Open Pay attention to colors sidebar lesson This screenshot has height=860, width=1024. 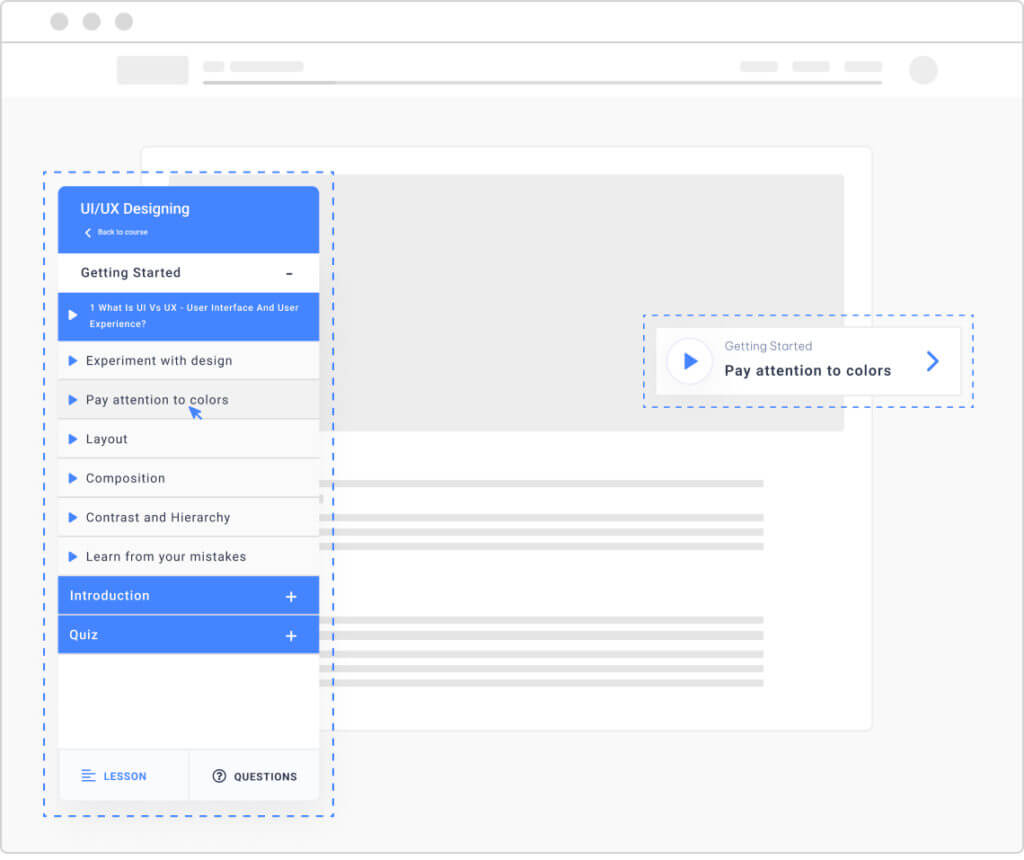189,400
